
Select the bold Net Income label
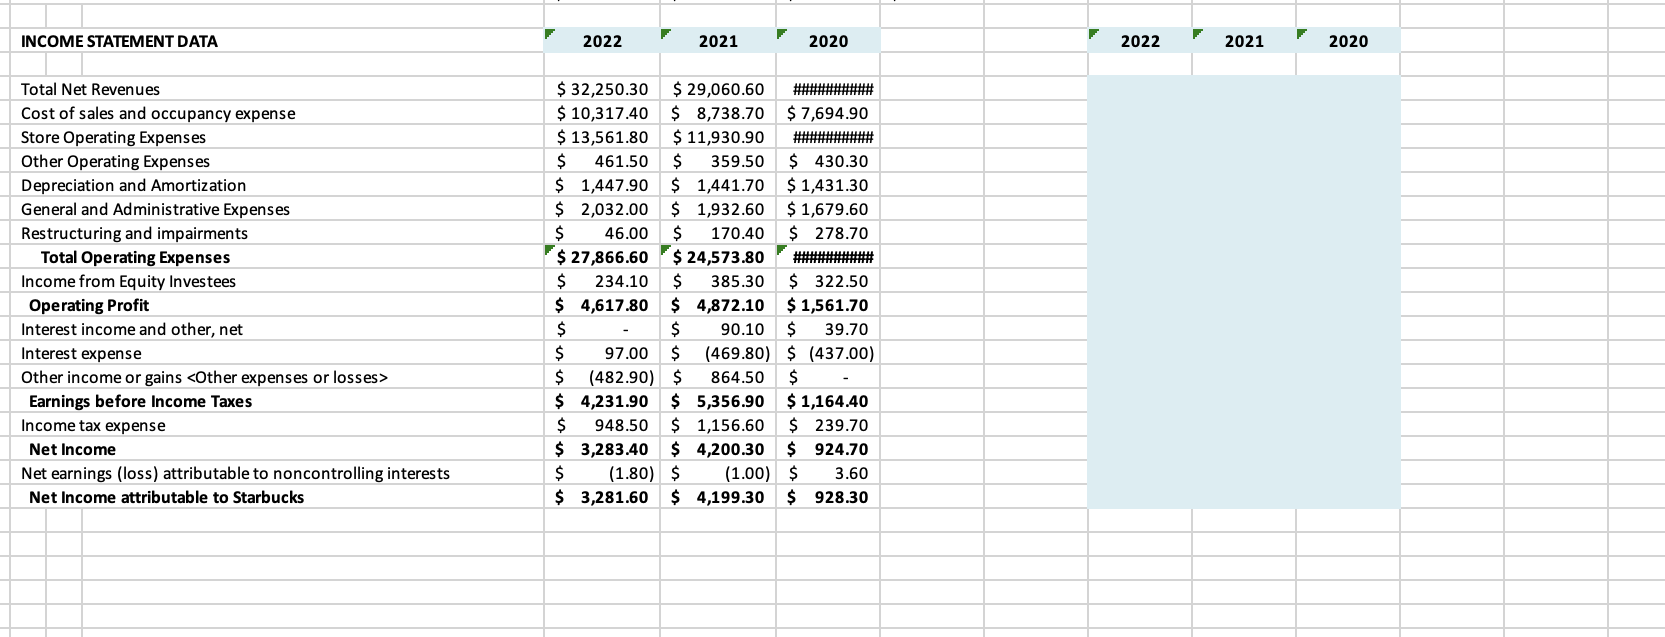[x=72, y=449]
